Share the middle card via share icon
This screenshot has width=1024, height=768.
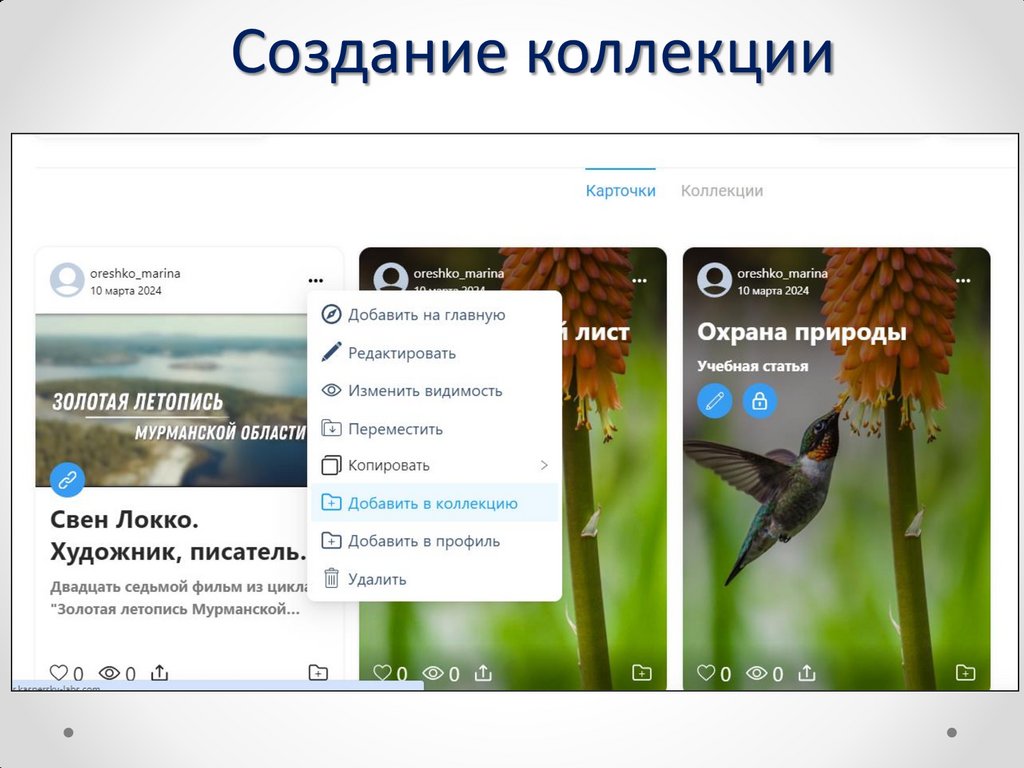pyautogui.click(x=483, y=672)
